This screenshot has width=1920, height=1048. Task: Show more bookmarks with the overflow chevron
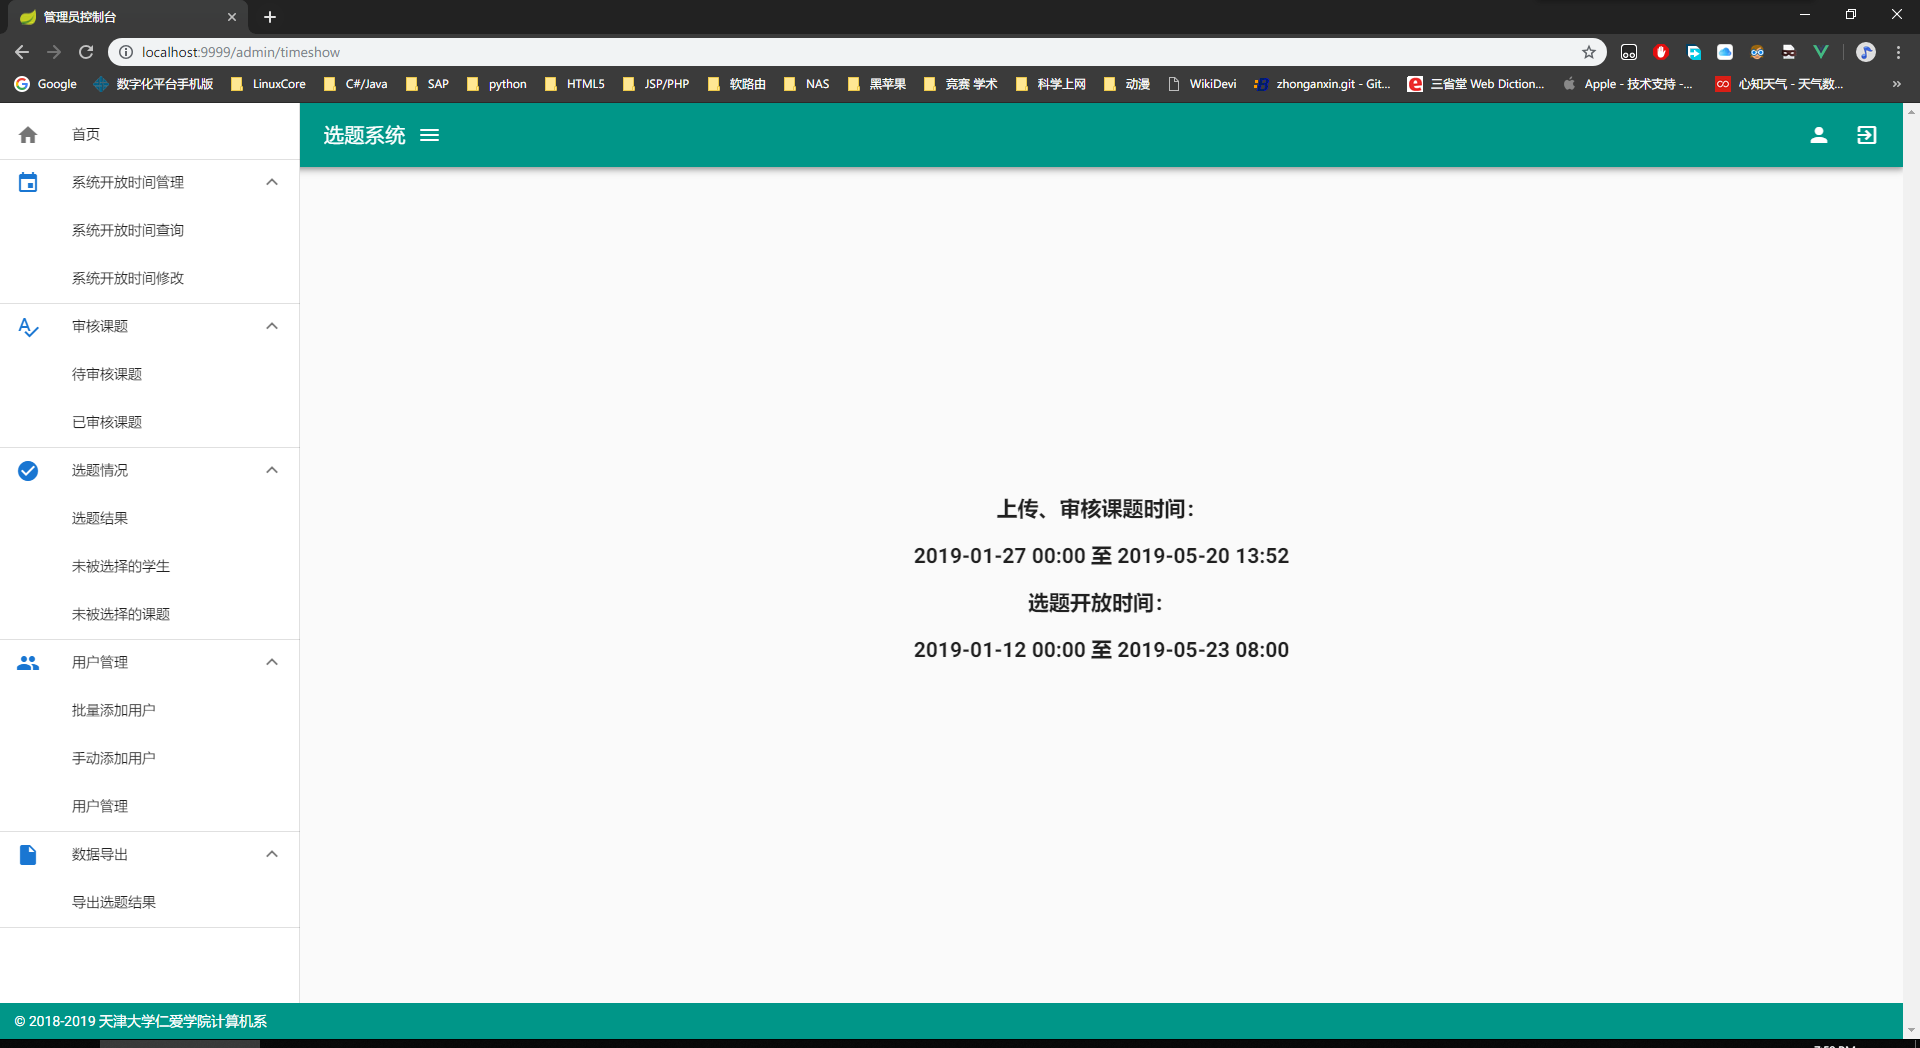1897,84
